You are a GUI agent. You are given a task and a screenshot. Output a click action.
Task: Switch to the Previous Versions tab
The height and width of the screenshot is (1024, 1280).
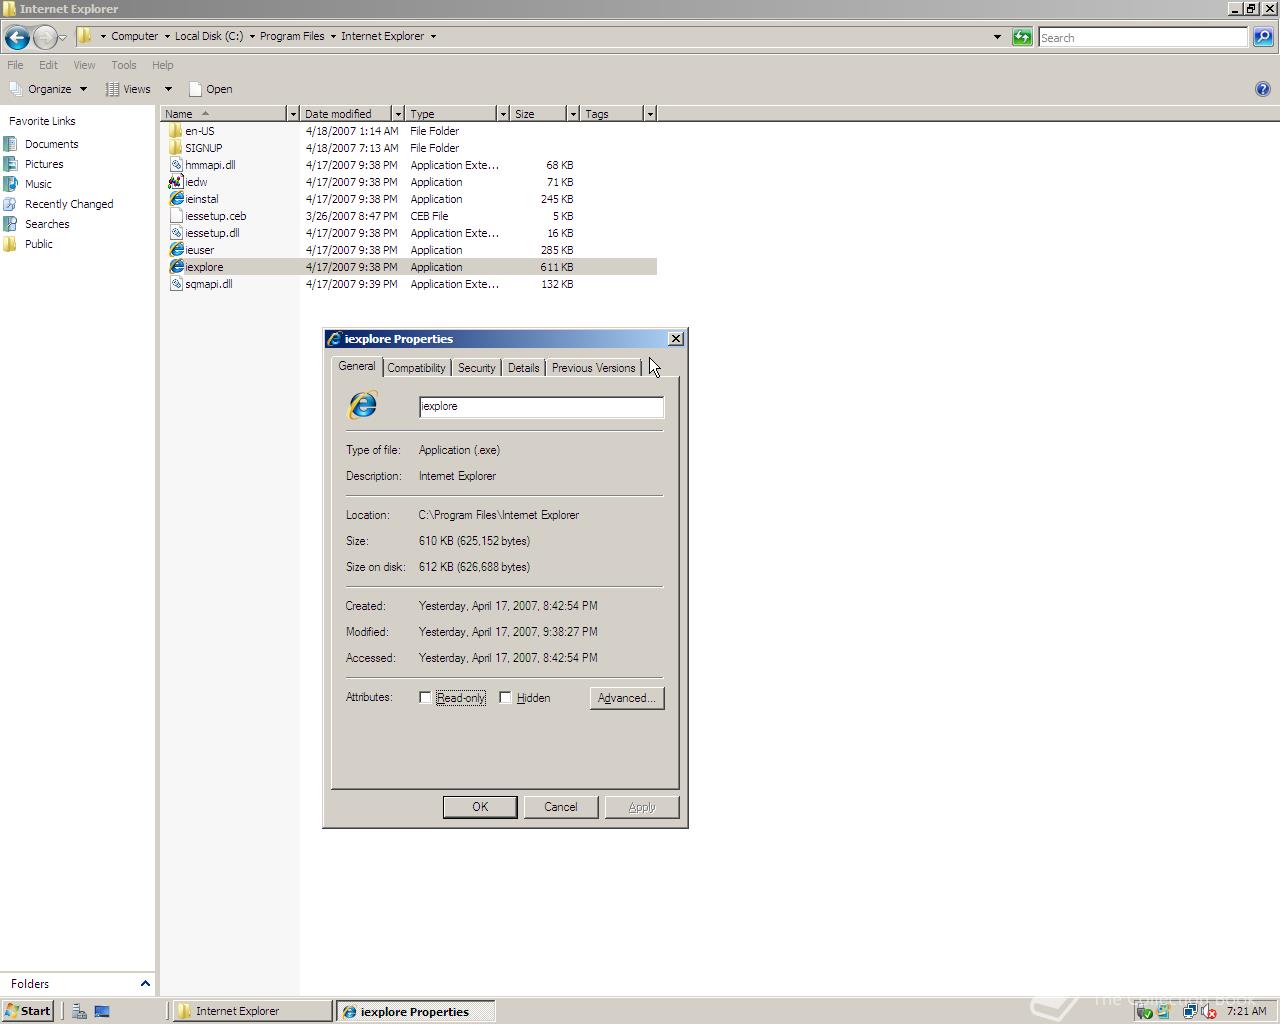[x=593, y=368]
